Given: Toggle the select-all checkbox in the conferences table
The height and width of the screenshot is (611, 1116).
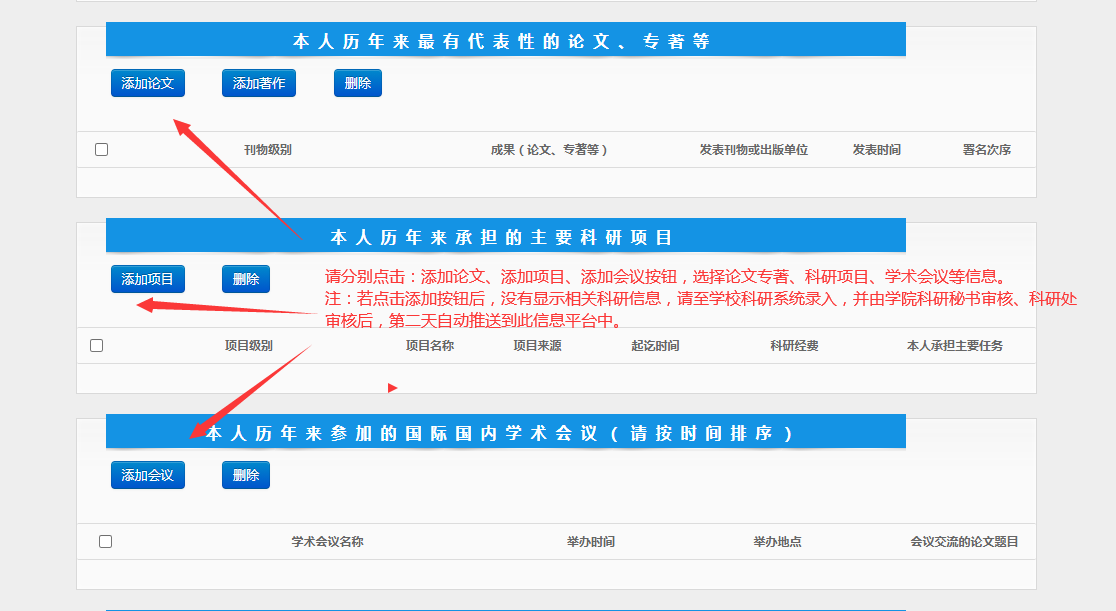Looking at the screenshot, I should click(x=105, y=542).
